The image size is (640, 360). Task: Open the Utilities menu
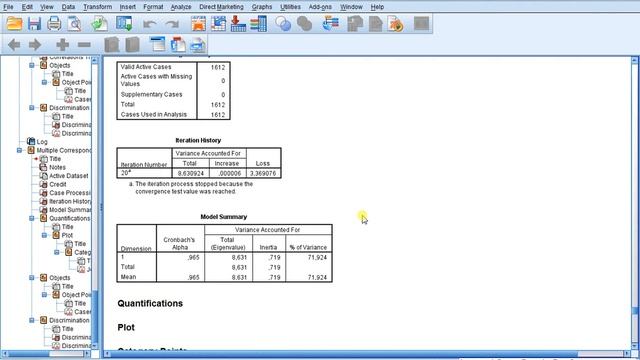point(290,7)
